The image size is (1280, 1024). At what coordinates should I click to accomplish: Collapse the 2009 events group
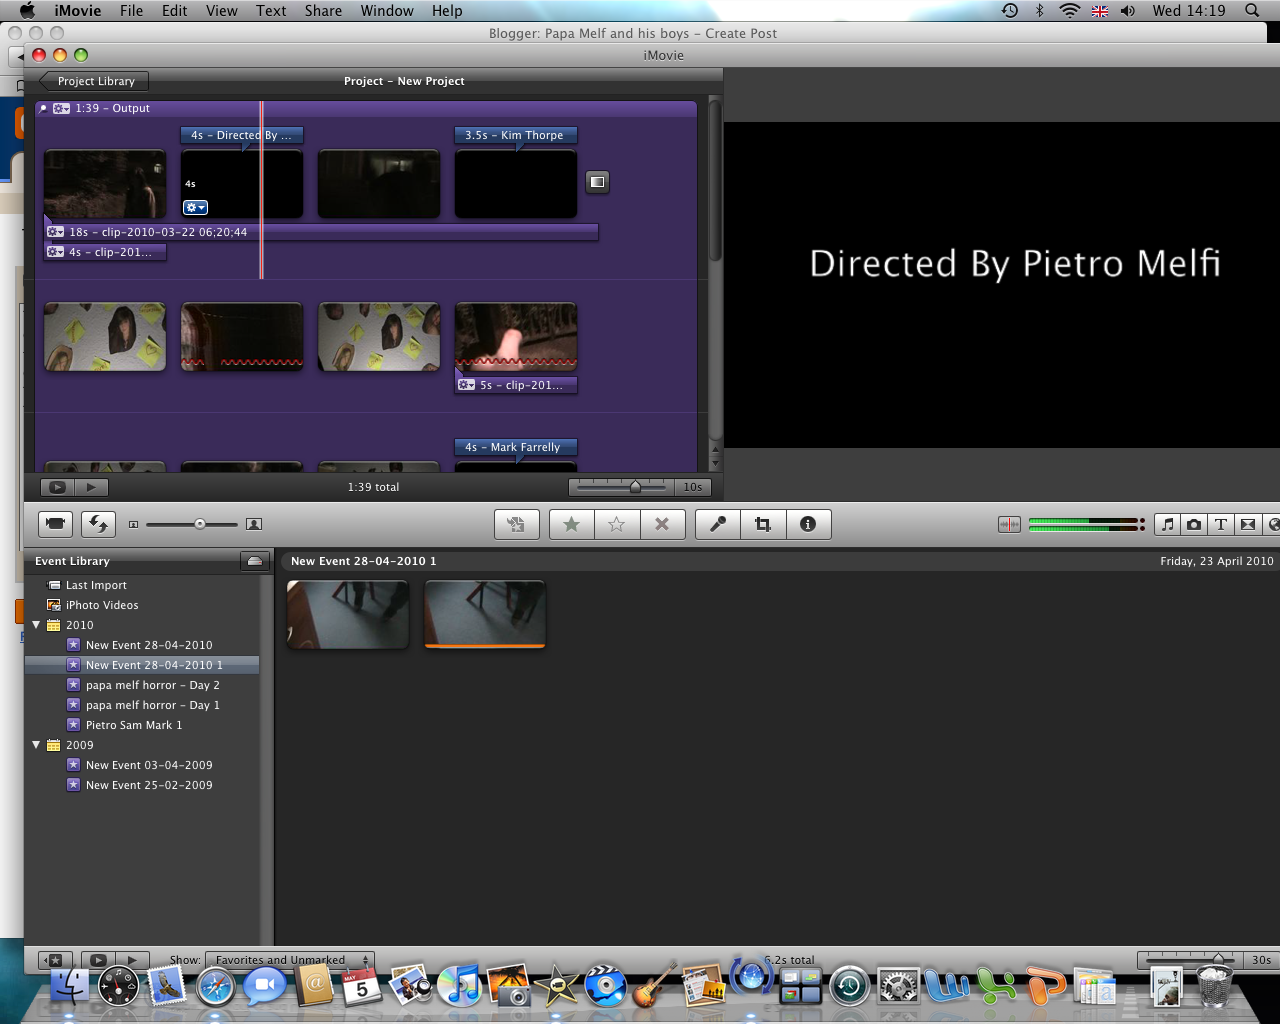(x=37, y=745)
